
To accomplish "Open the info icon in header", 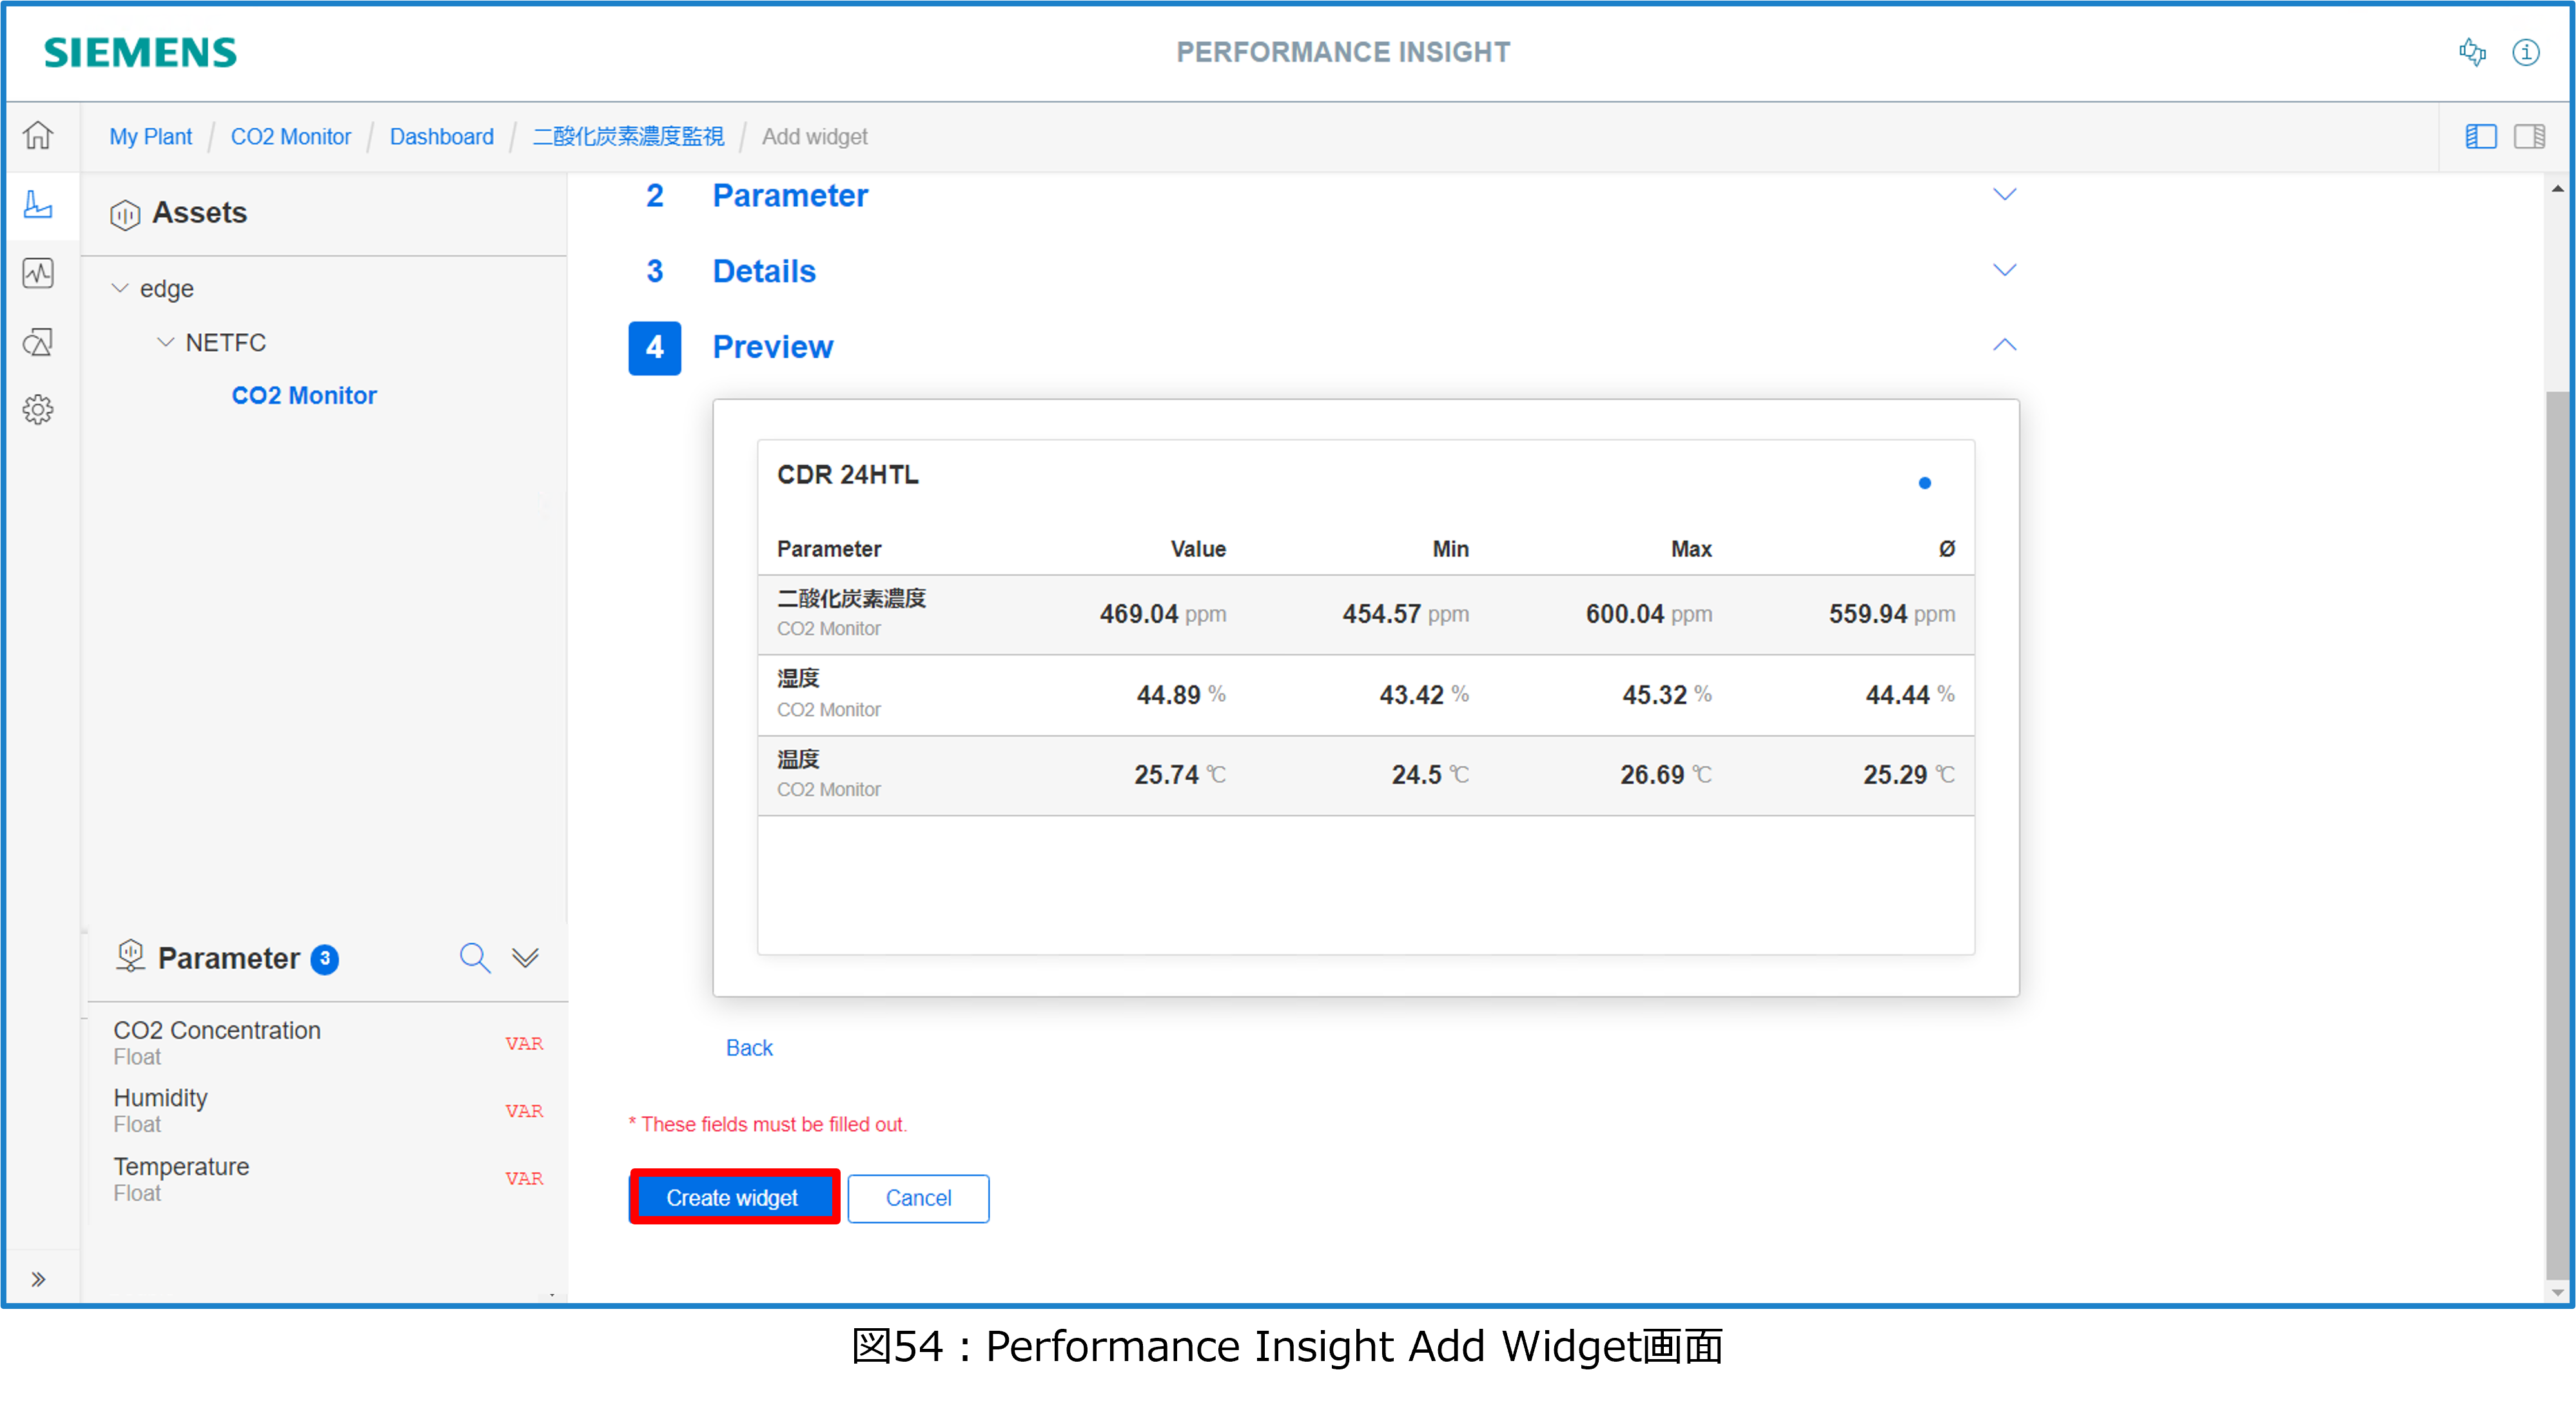I will [2526, 52].
